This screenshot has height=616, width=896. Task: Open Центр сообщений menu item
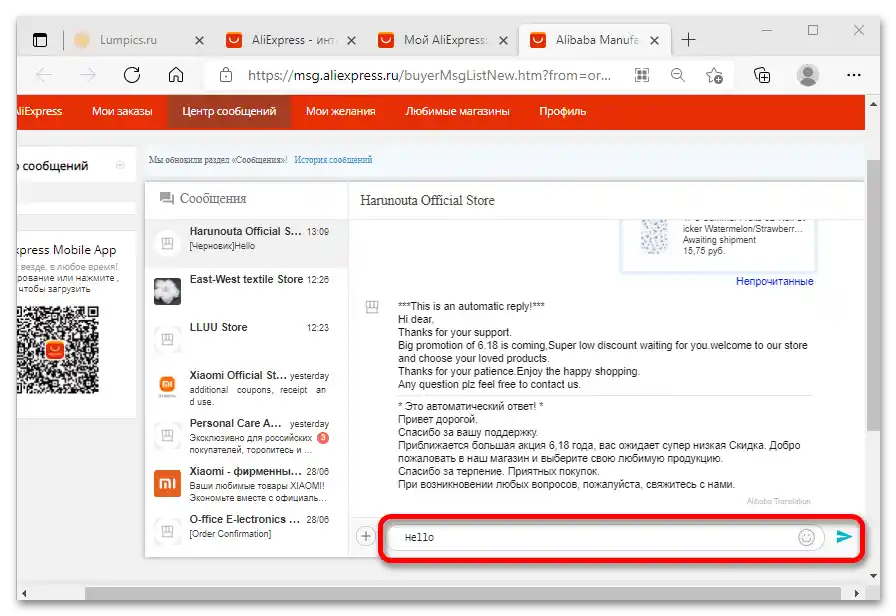click(229, 111)
